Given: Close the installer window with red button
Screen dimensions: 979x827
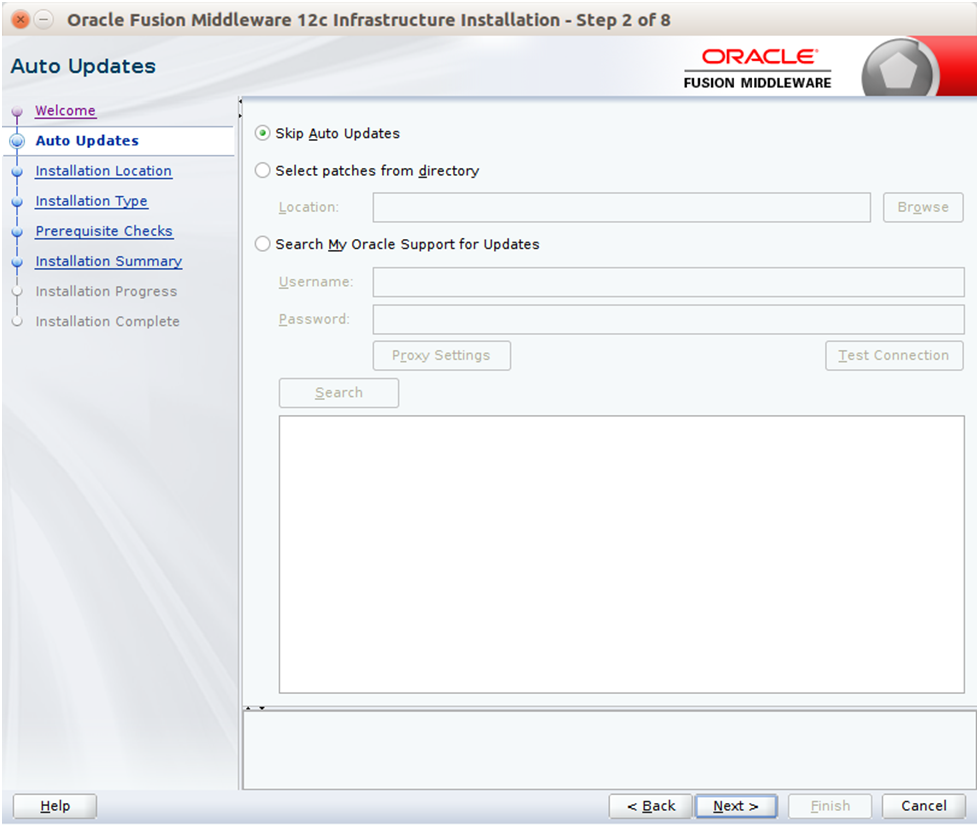Looking at the screenshot, I should pyautogui.click(x=21, y=19).
